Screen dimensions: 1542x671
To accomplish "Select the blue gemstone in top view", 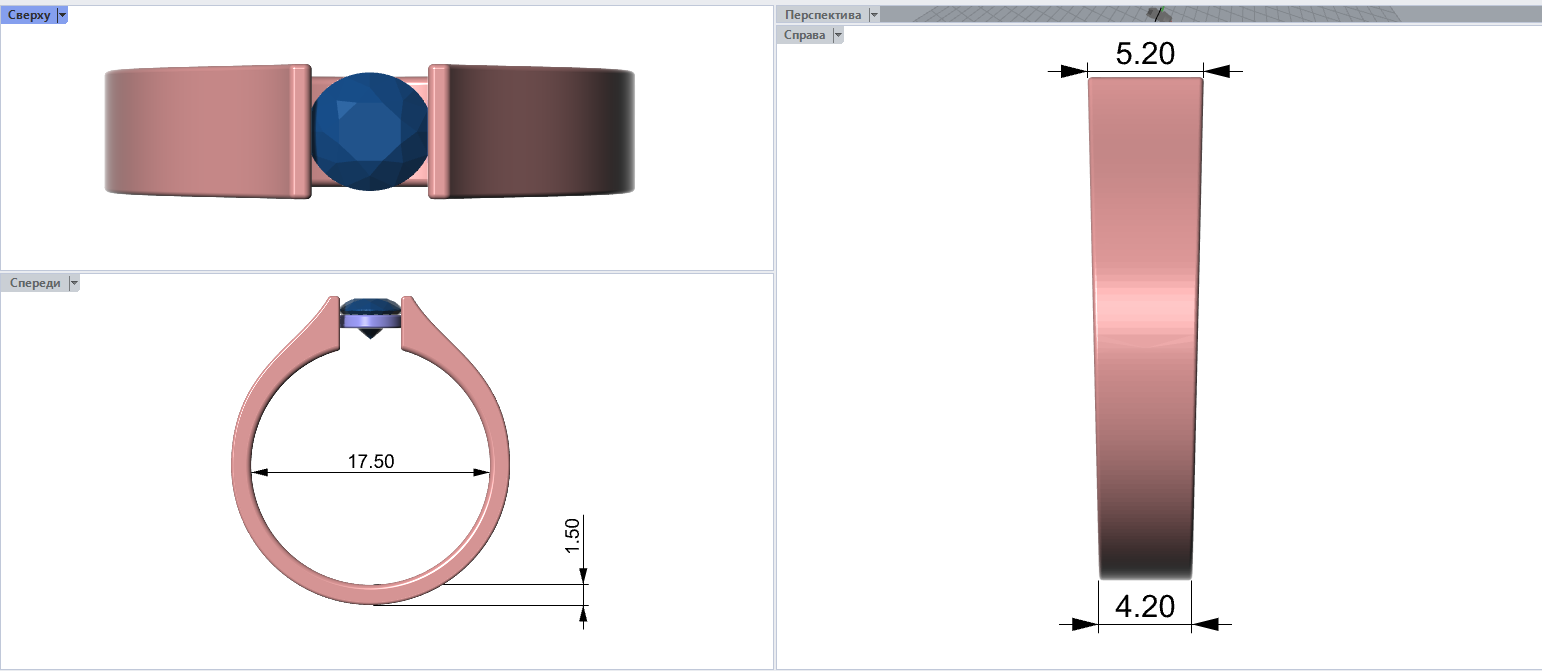I will pyautogui.click(x=370, y=131).
